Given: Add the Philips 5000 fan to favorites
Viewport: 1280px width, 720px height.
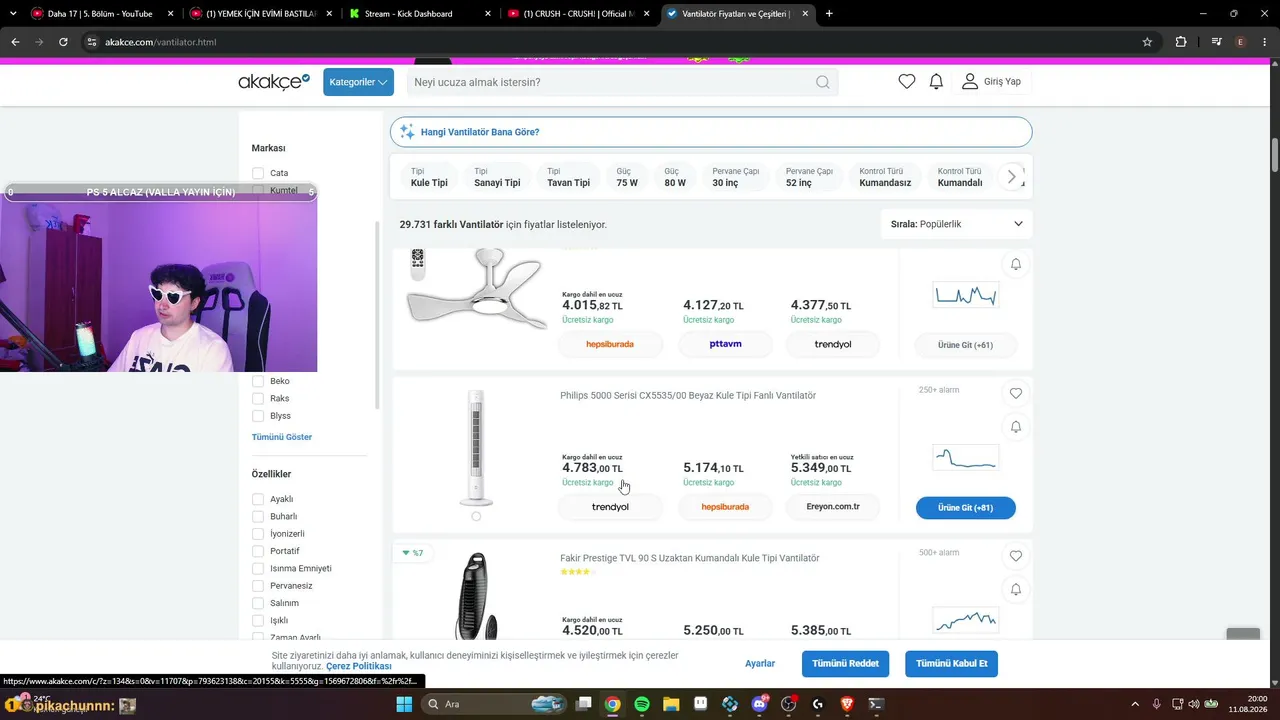Looking at the screenshot, I should [1016, 394].
